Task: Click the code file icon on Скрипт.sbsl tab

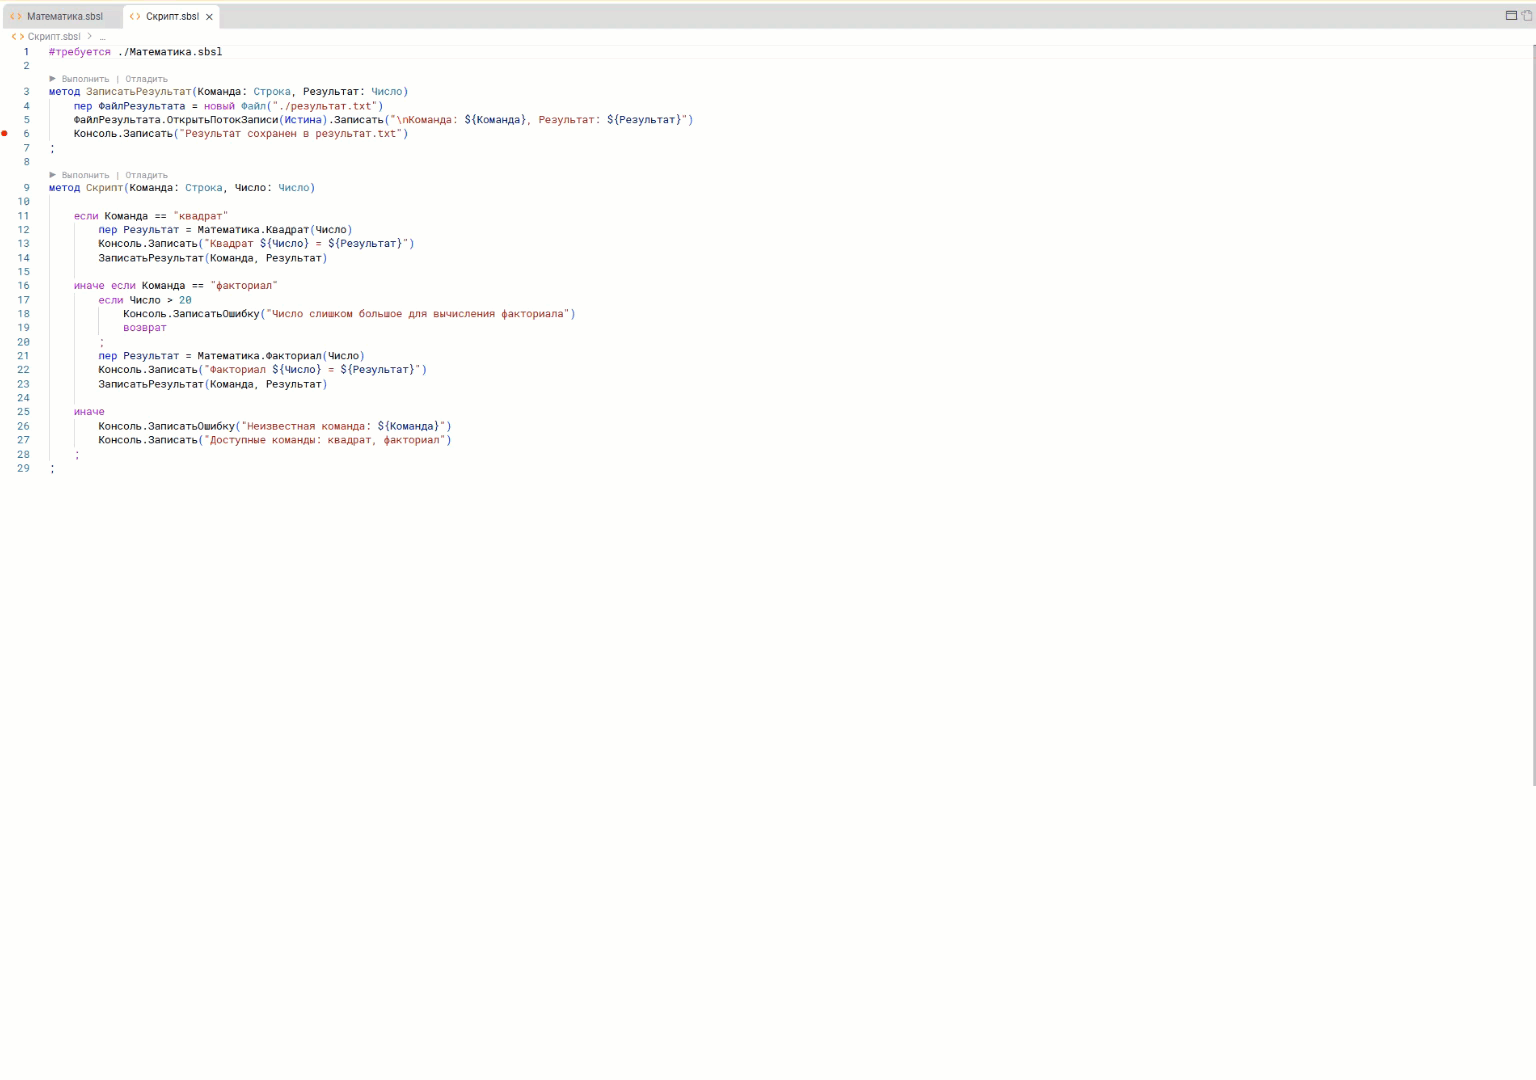Action: tap(135, 16)
